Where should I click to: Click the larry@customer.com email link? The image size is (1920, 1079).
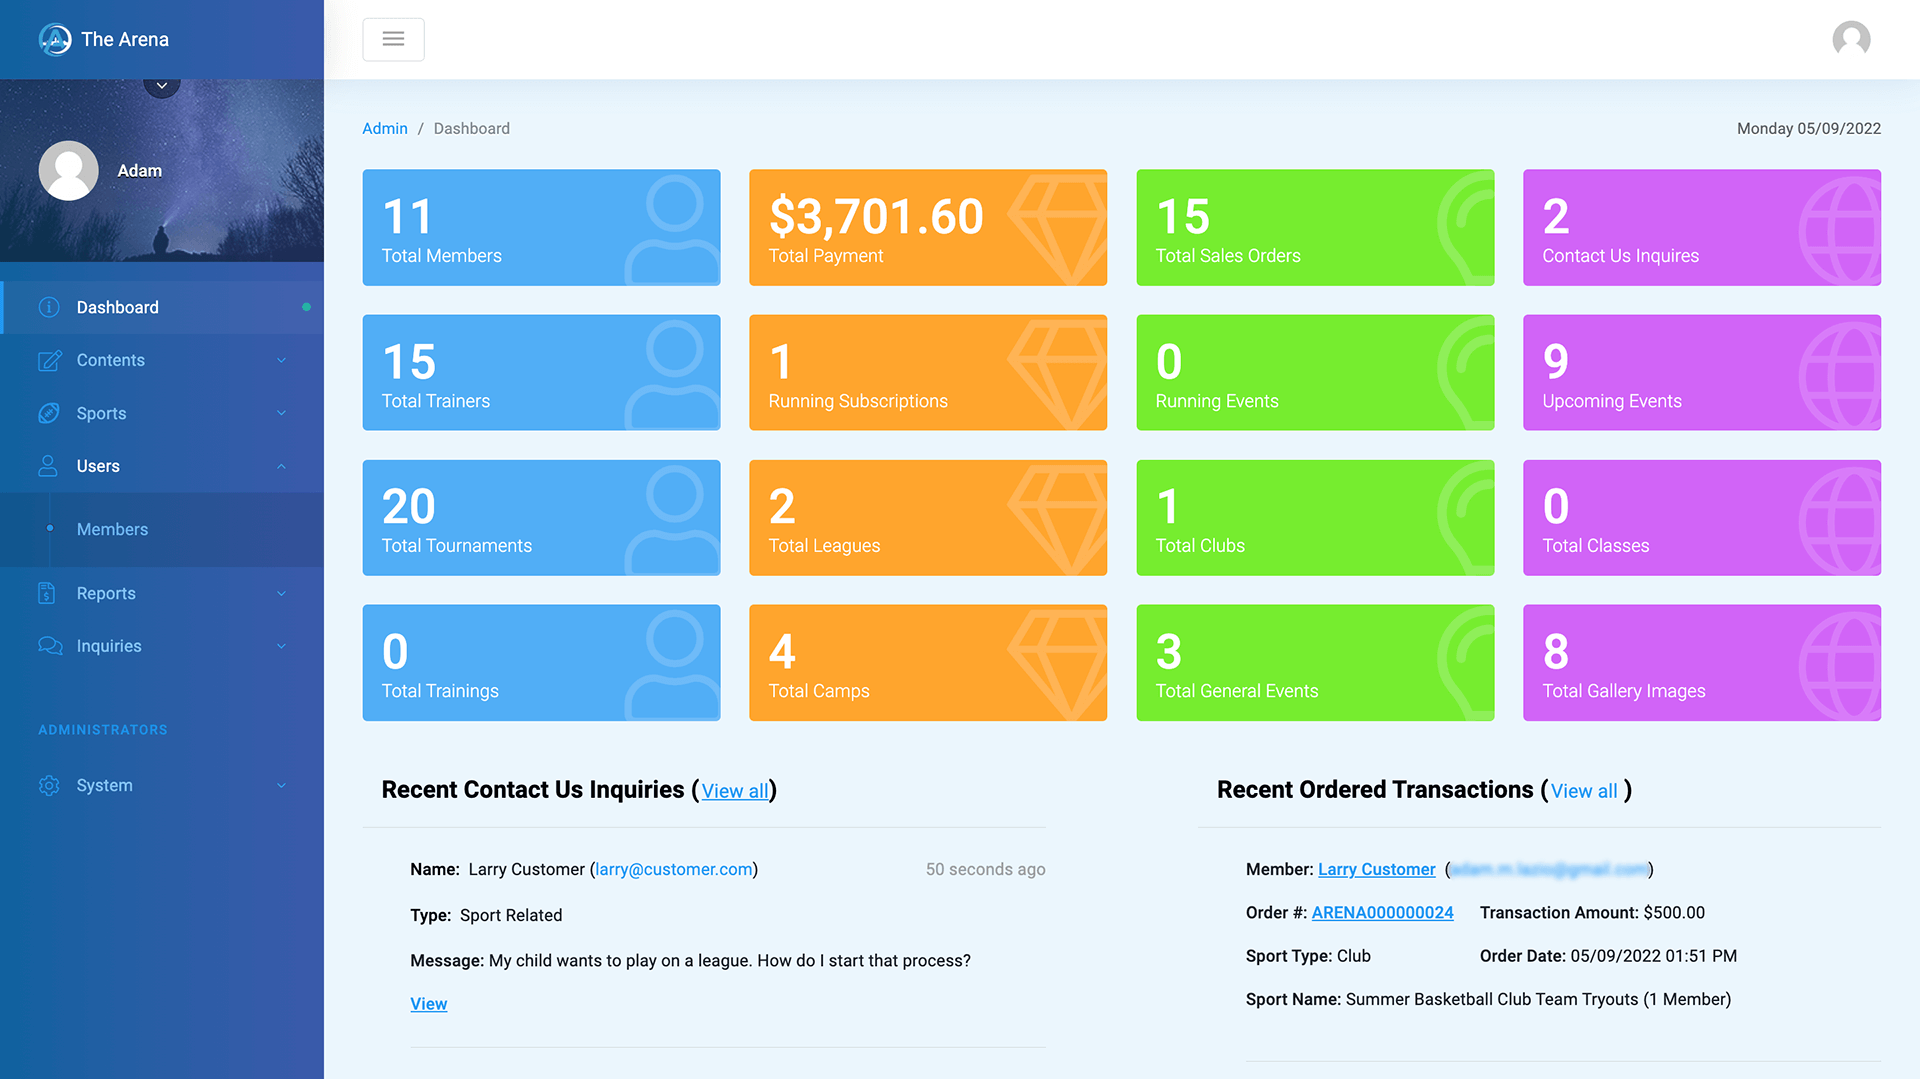click(674, 870)
